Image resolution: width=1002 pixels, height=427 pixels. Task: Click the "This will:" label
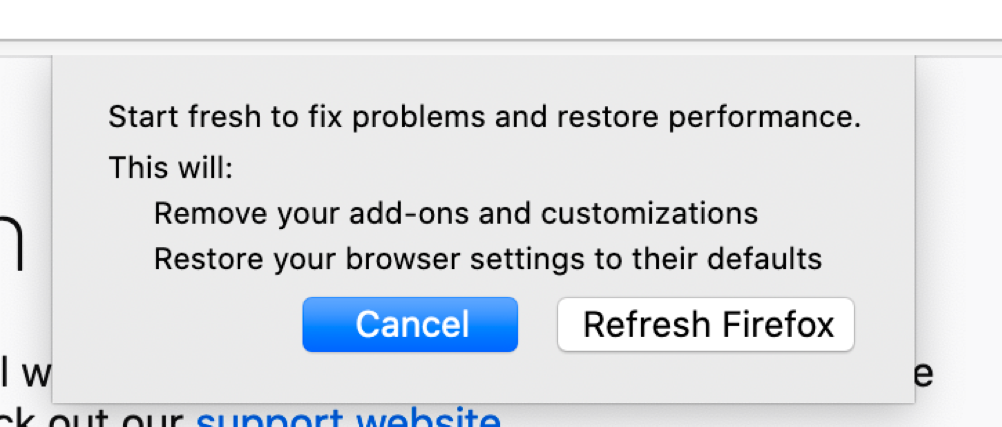tap(170, 167)
